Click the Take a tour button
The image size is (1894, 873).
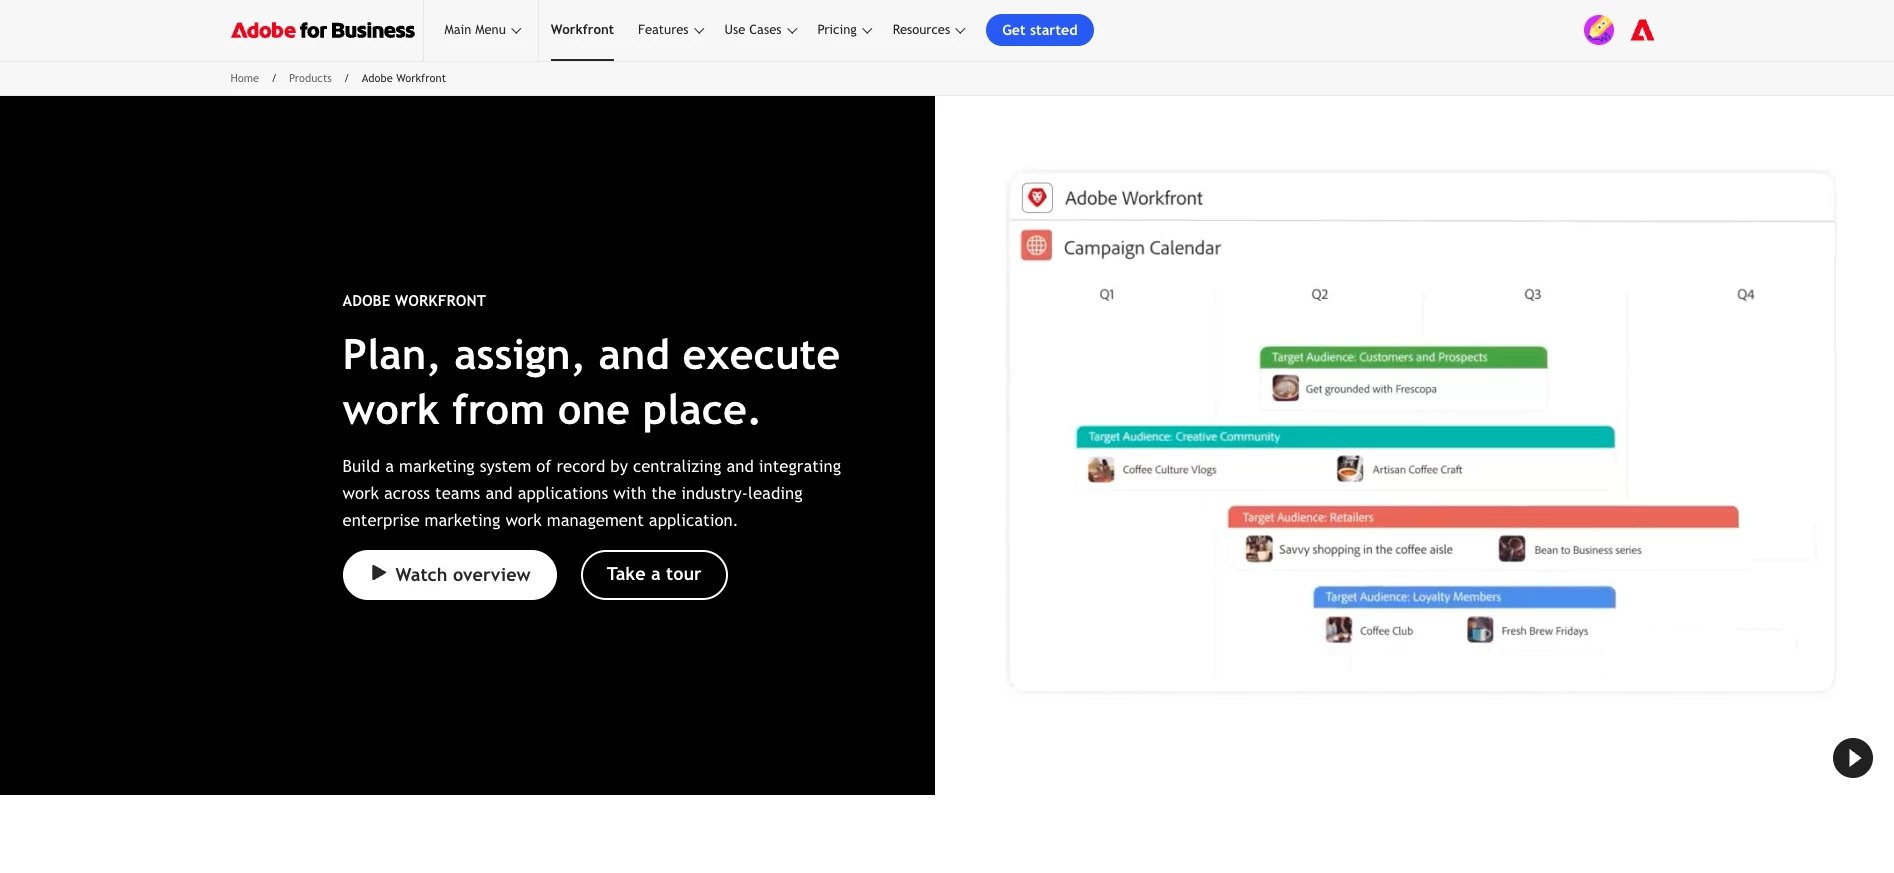coord(654,575)
